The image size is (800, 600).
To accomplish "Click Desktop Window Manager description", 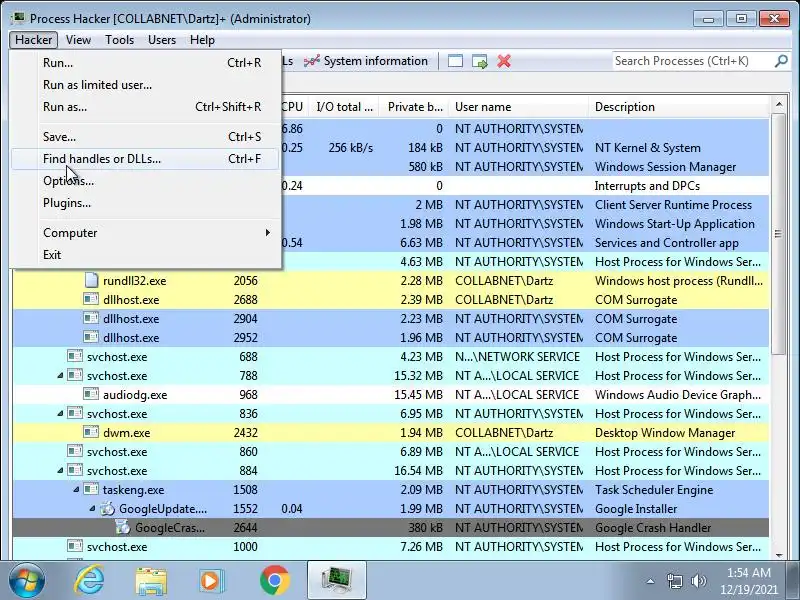I will pos(665,433).
